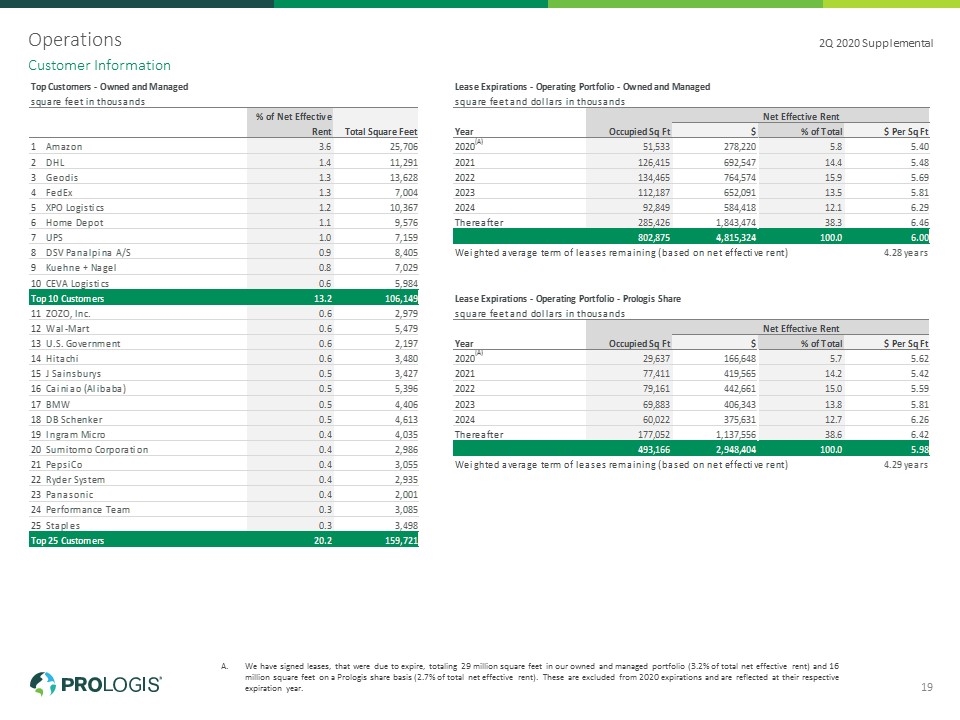This screenshot has width=960, height=720.
Task: Select the '4.29 years' weighted average term
Action: click(906, 465)
